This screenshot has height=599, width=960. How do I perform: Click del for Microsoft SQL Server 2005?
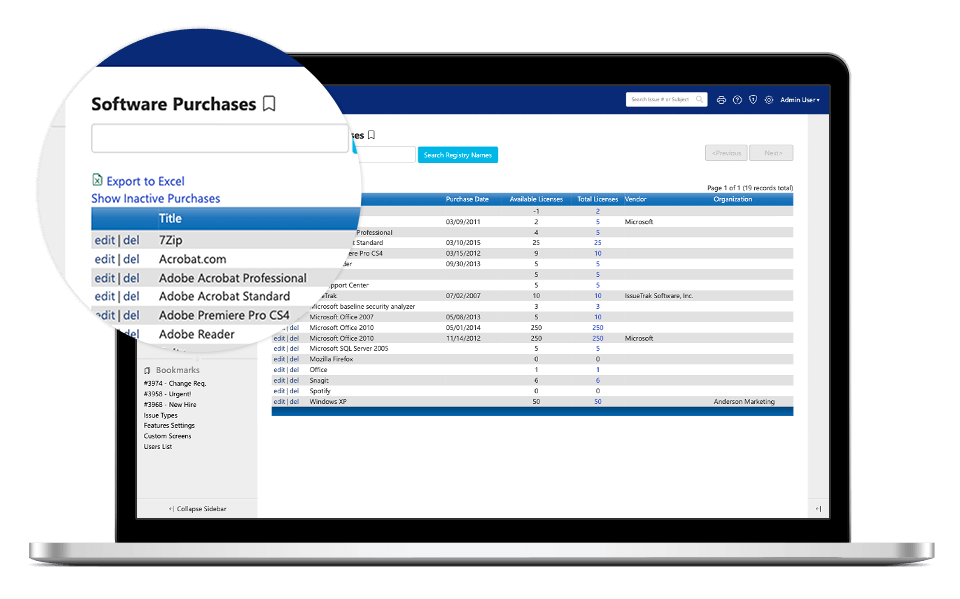pyautogui.click(x=294, y=348)
